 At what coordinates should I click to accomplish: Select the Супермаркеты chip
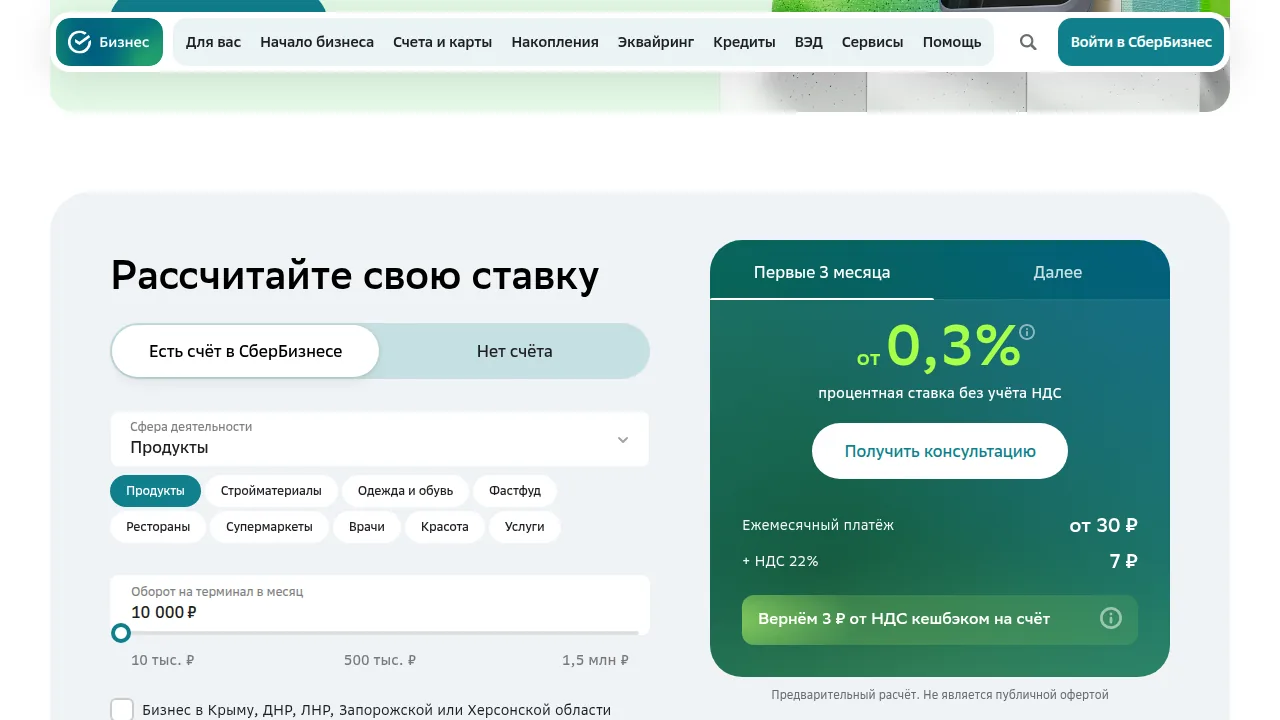point(269,527)
